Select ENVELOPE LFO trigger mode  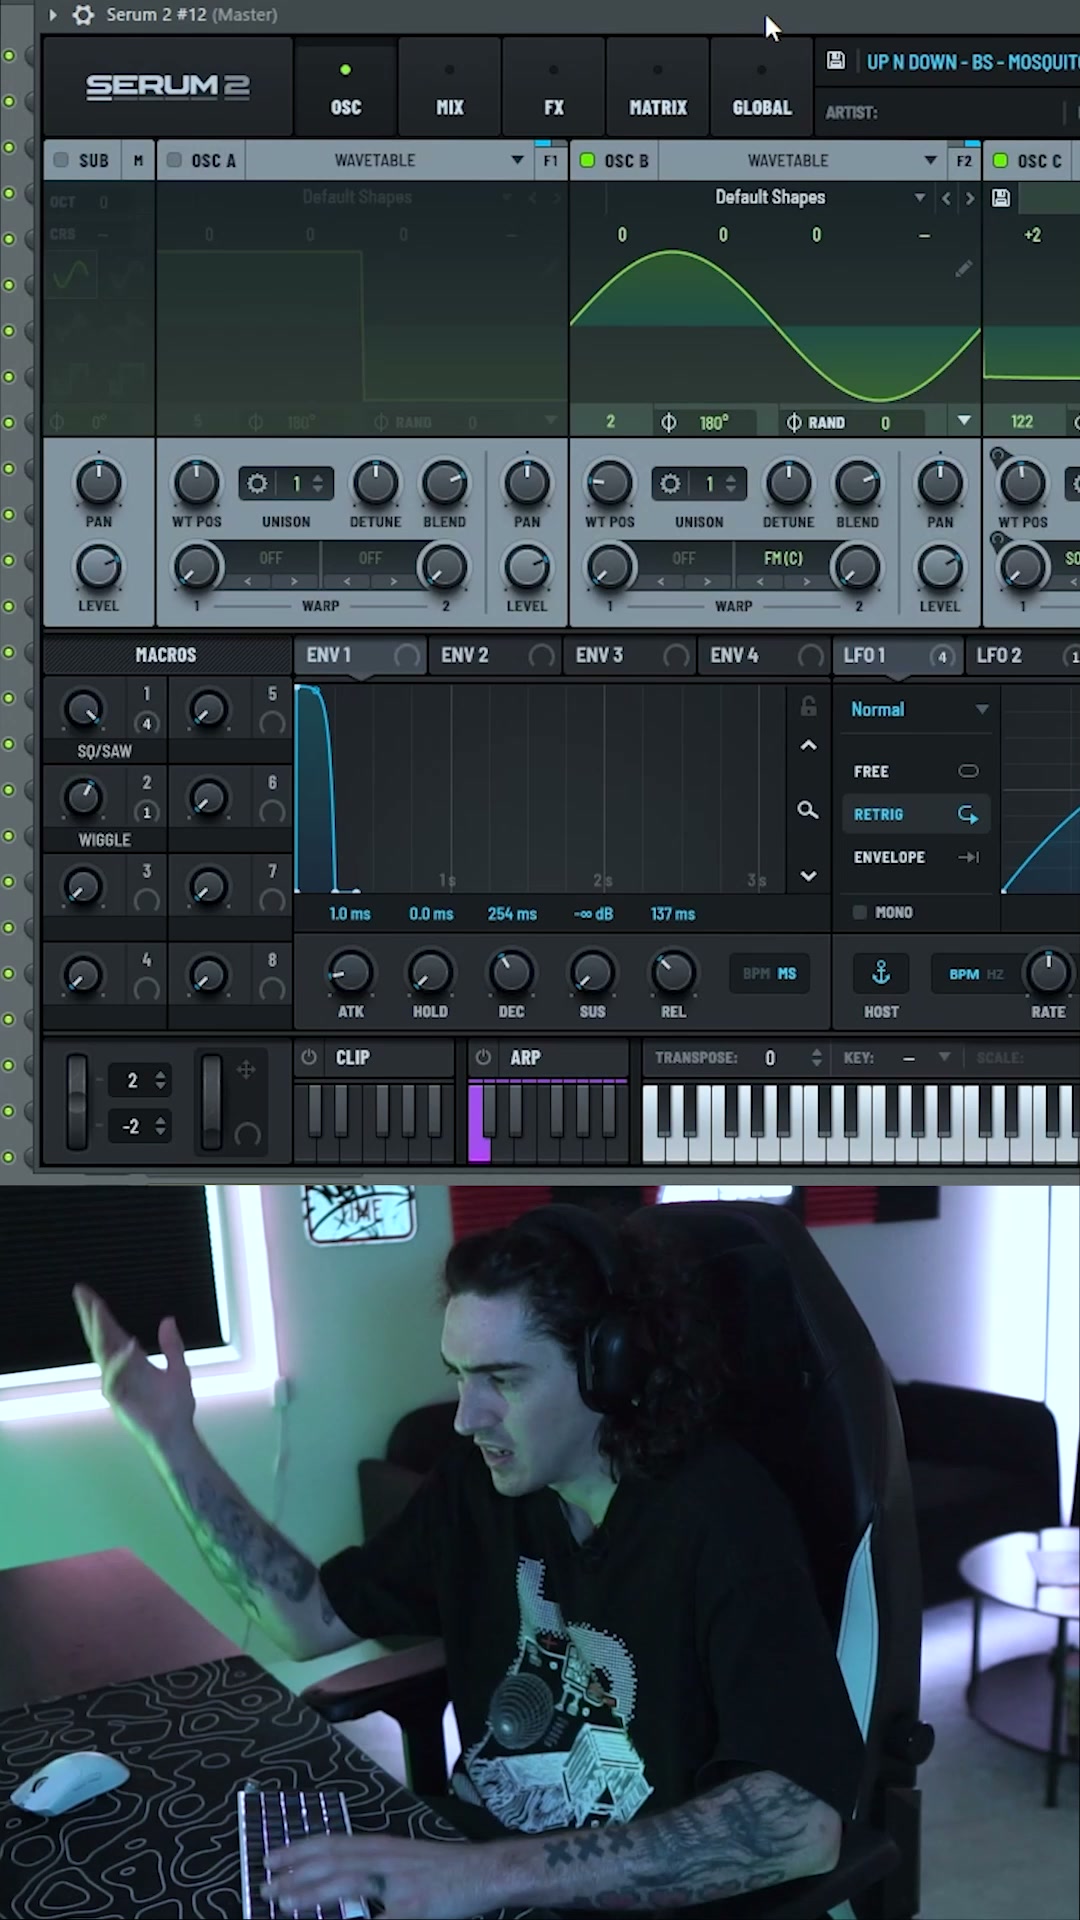click(x=915, y=857)
